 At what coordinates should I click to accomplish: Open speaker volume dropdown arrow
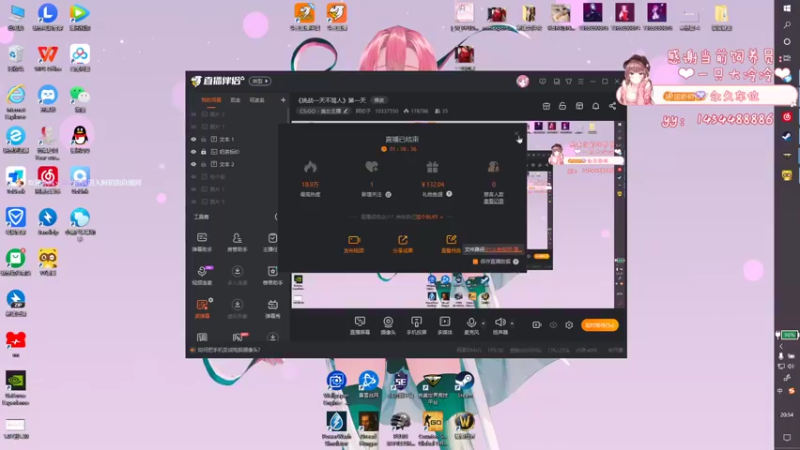512,323
